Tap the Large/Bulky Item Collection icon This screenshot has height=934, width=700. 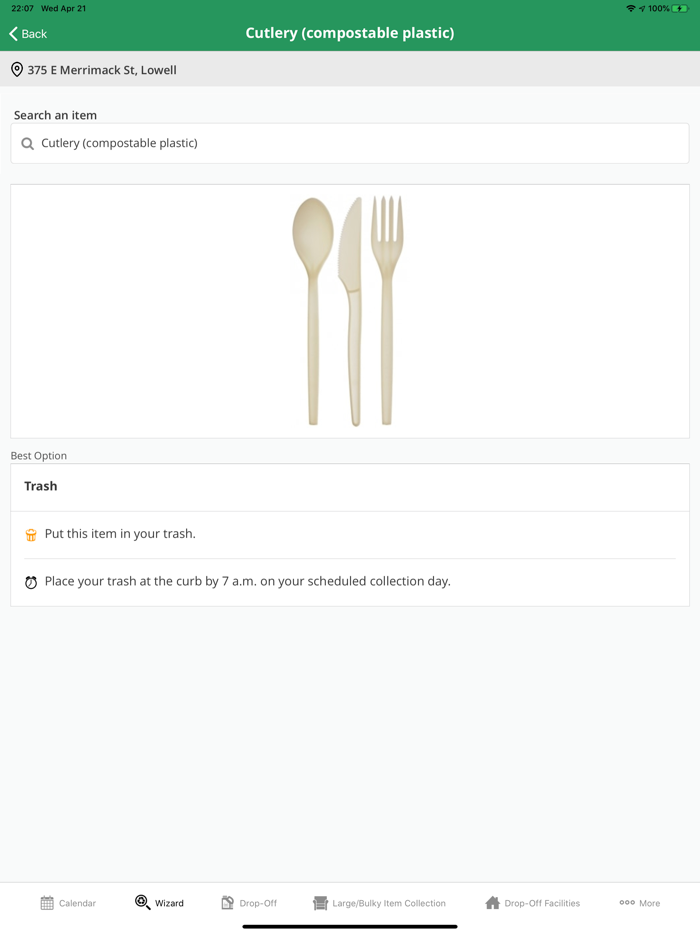point(320,903)
